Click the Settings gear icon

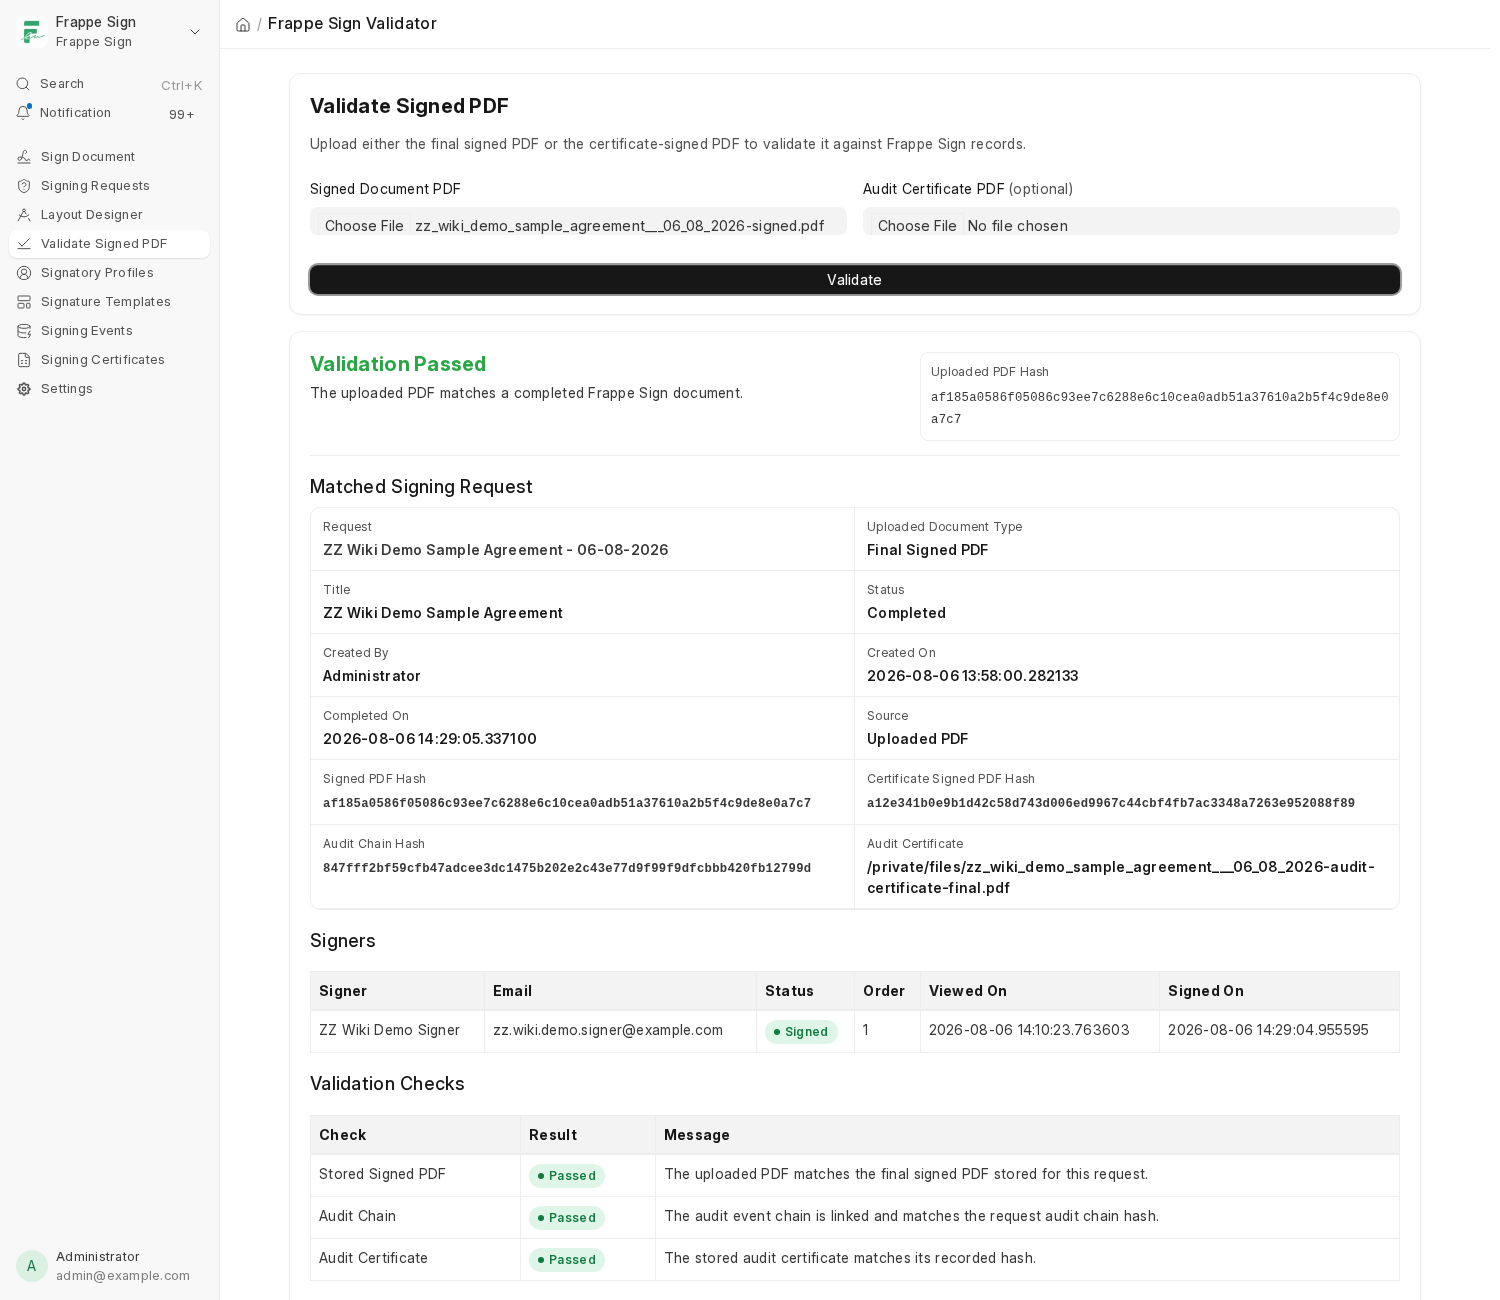(x=24, y=389)
